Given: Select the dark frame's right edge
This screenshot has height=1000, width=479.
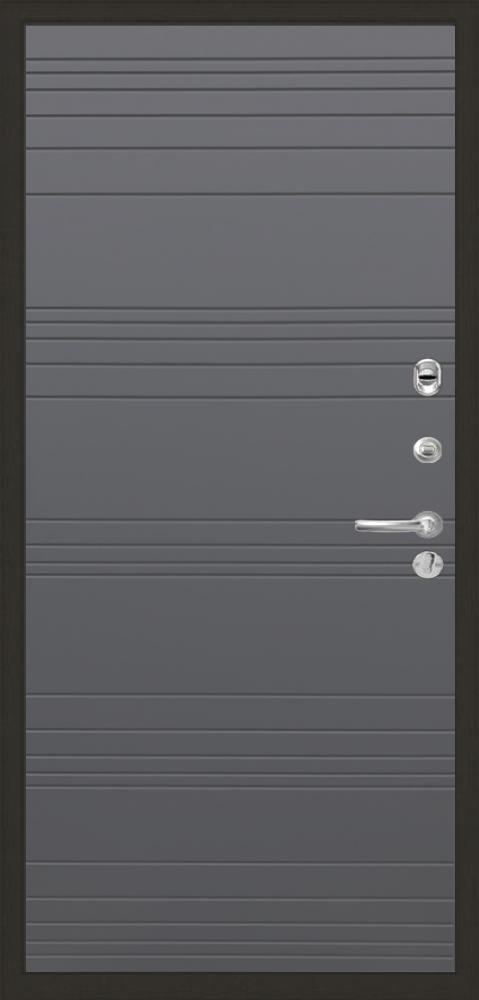Looking at the screenshot, I should tap(467, 500).
